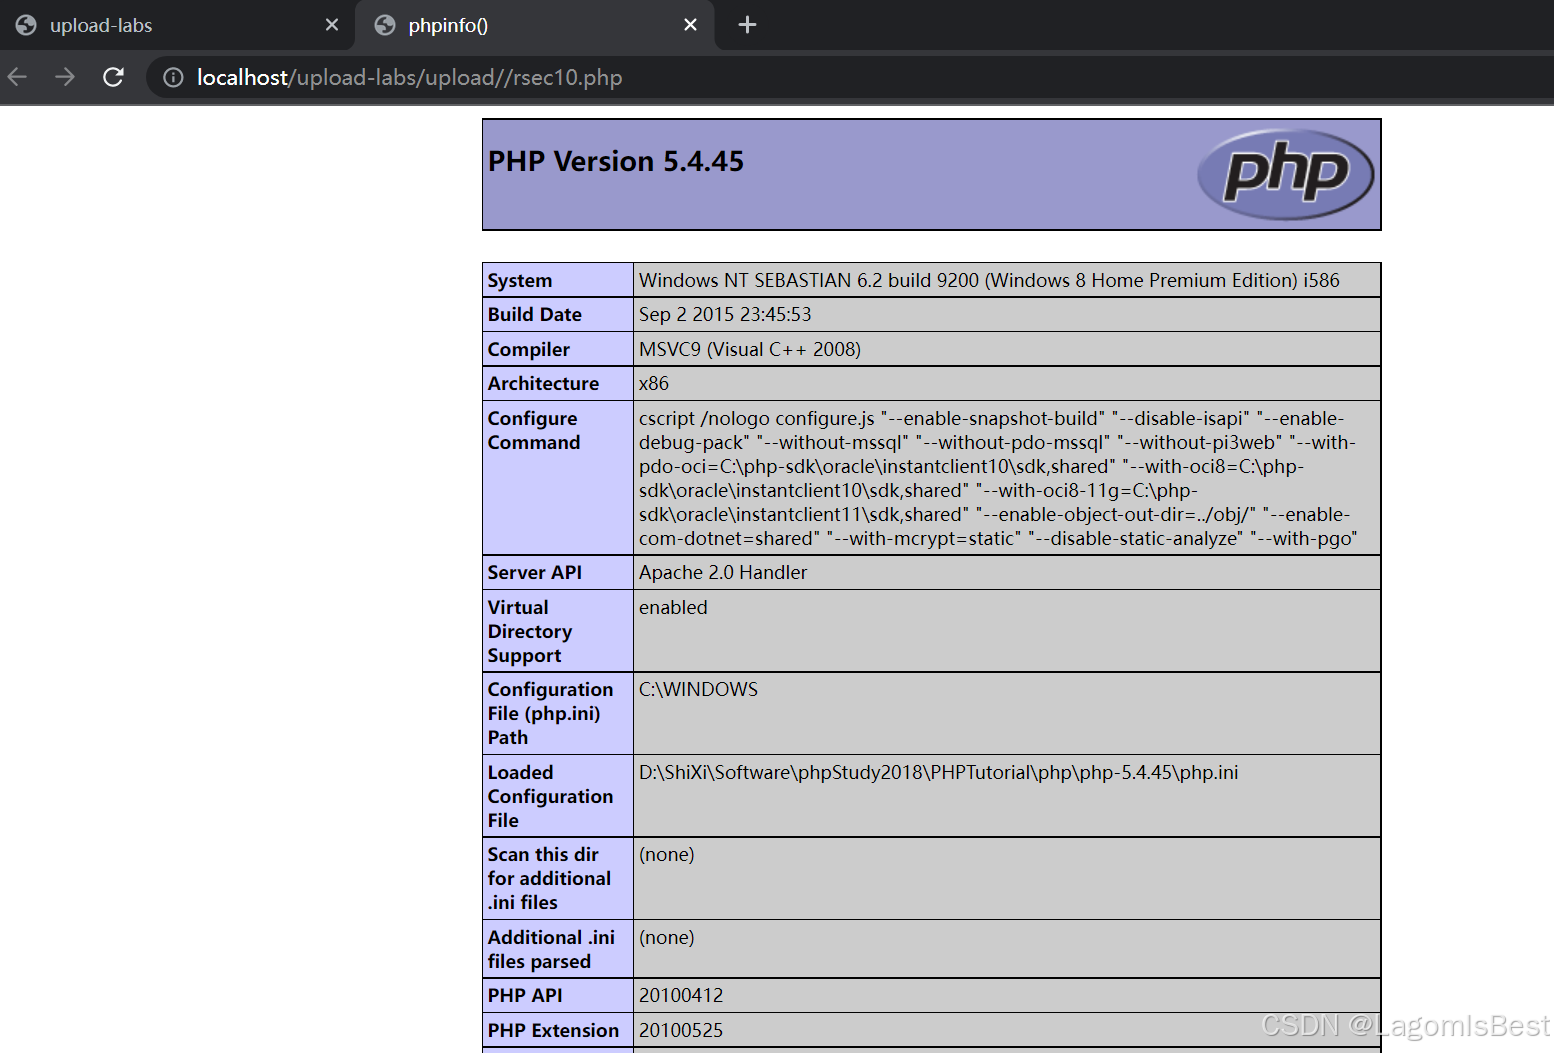Select Additional .ini files parsed label
Screen dimensions: 1554x1053
tap(551, 950)
